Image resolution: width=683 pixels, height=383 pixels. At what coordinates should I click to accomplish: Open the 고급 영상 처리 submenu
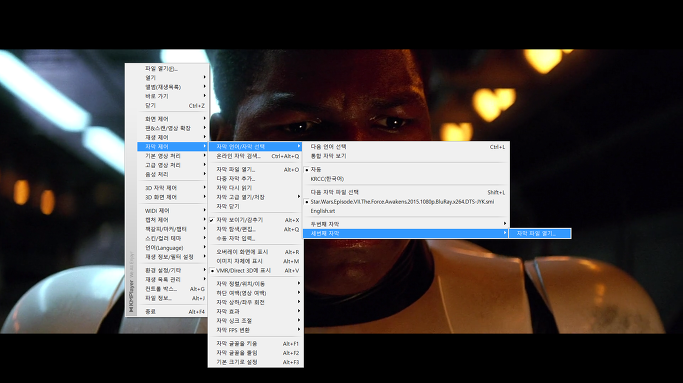coord(172,165)
